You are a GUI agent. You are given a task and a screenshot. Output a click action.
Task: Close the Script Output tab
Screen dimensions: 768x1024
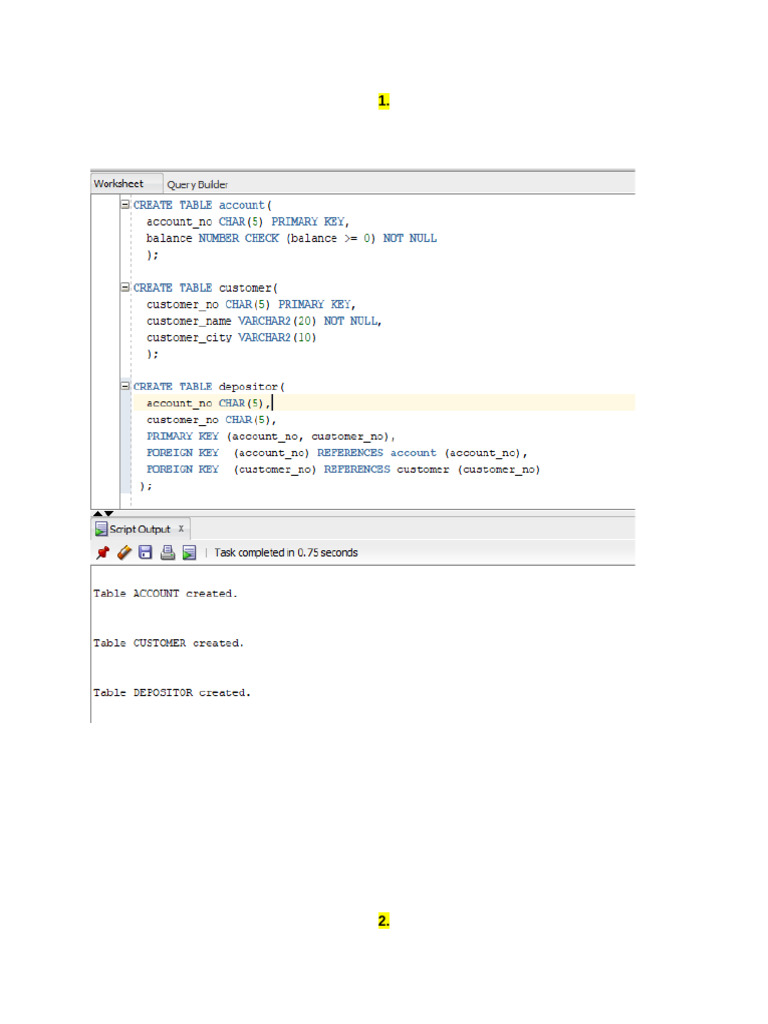point(181,529)
